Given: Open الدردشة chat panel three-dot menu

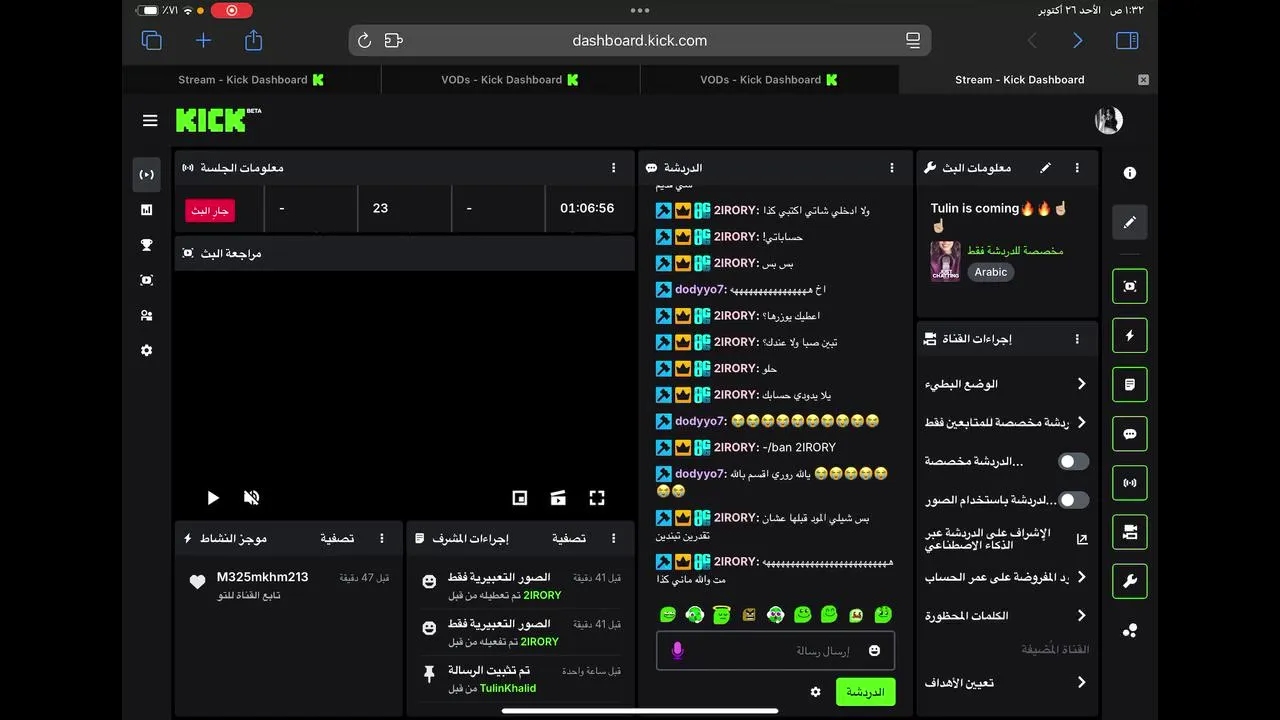Looking at the screenshot, I should tap(892, 168).
